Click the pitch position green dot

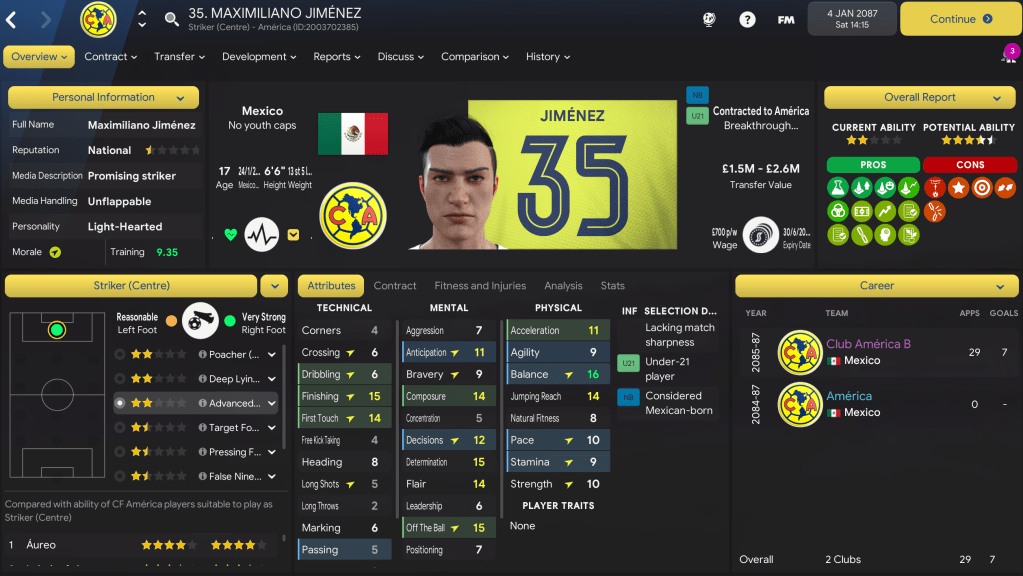tap(57, 330)
